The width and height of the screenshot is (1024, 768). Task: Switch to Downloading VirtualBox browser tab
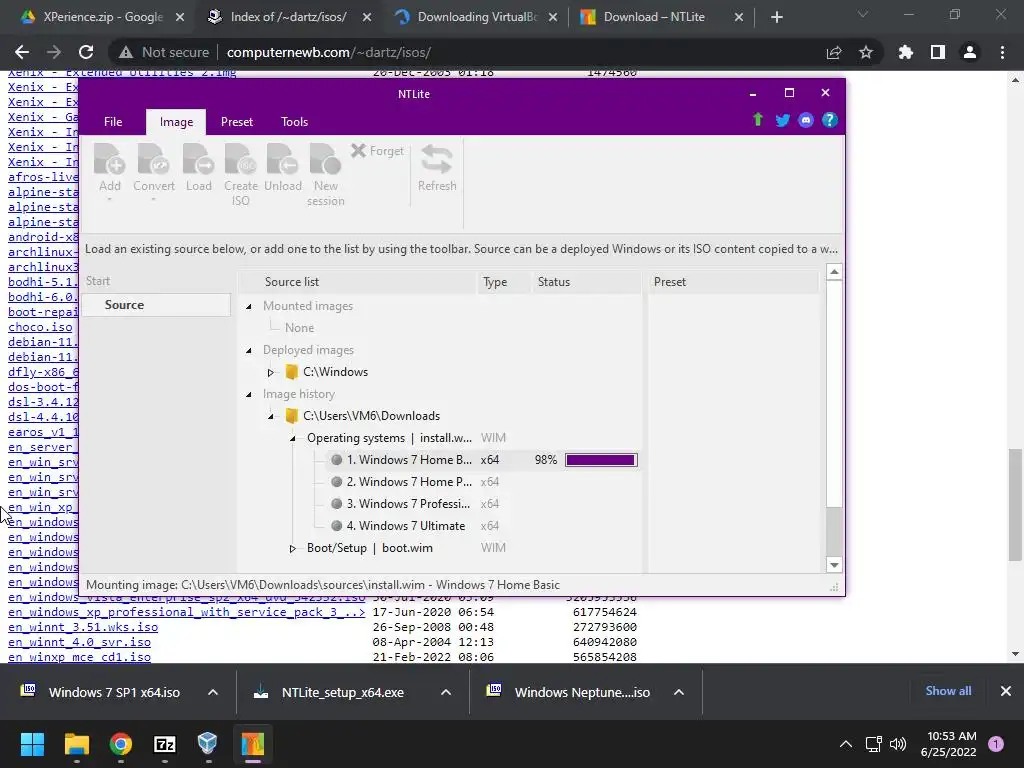point(476,17)
